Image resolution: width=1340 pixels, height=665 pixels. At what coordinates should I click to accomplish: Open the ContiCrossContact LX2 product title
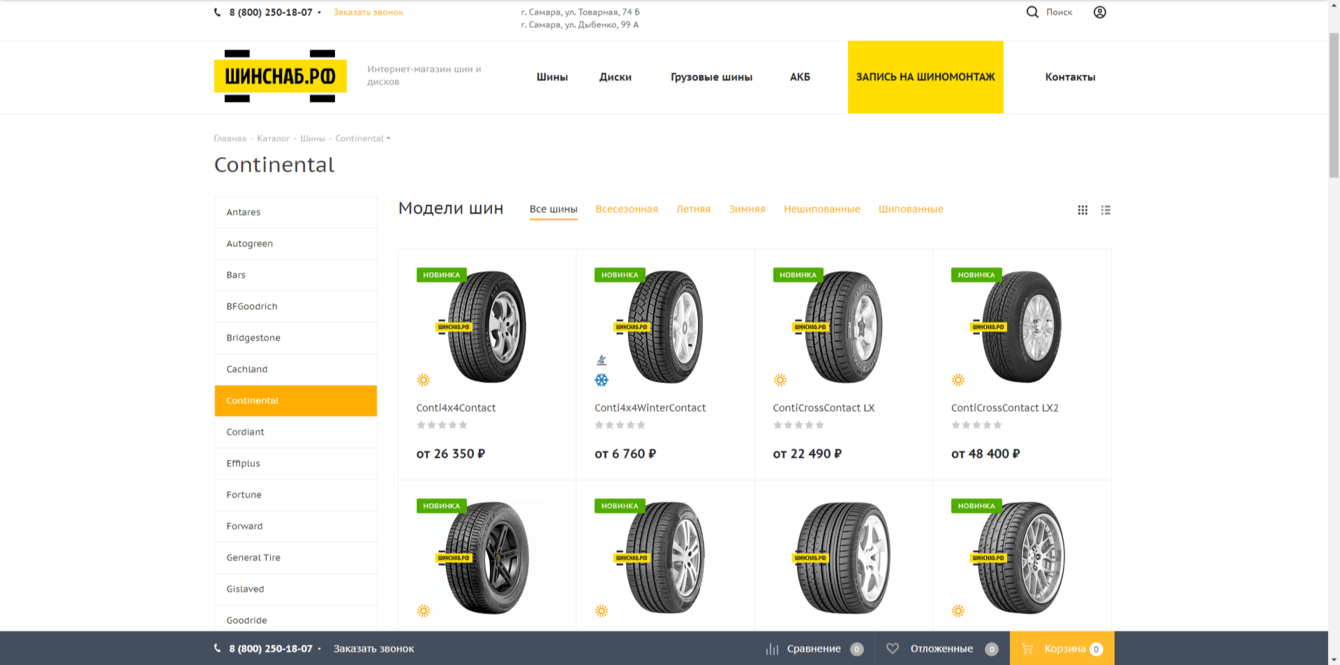1004,408
